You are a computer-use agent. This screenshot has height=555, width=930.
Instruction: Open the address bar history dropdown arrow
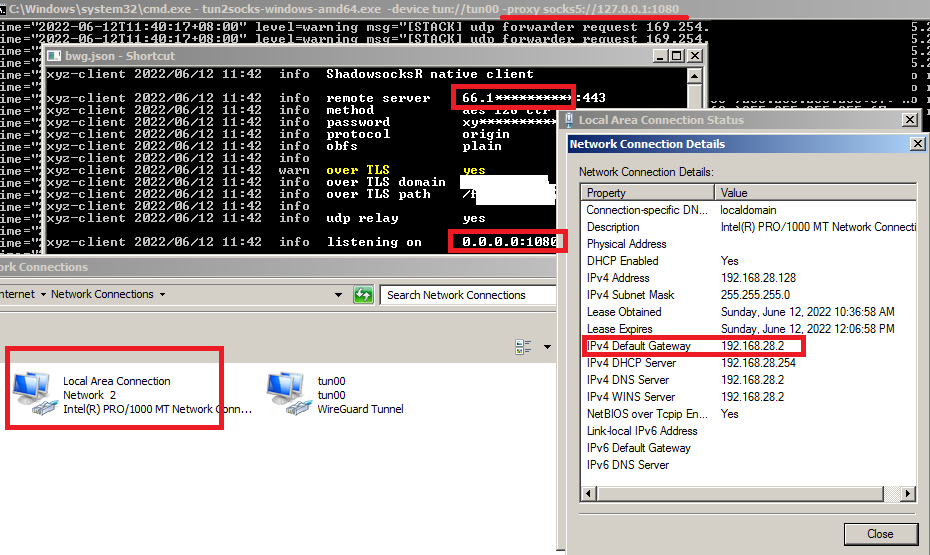click(x=338, y=295)
